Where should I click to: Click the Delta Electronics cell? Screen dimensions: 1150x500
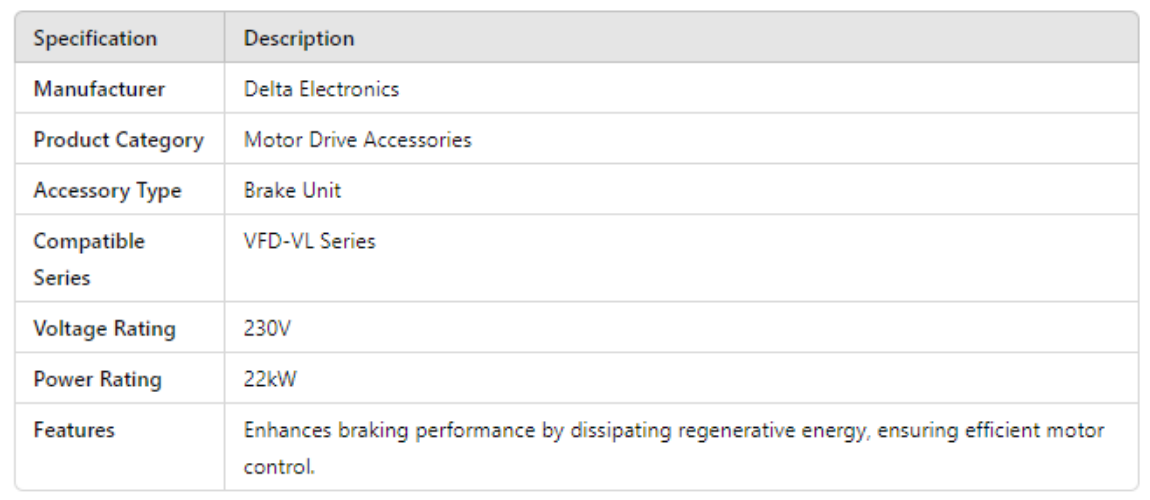click(x=321, y=89)
